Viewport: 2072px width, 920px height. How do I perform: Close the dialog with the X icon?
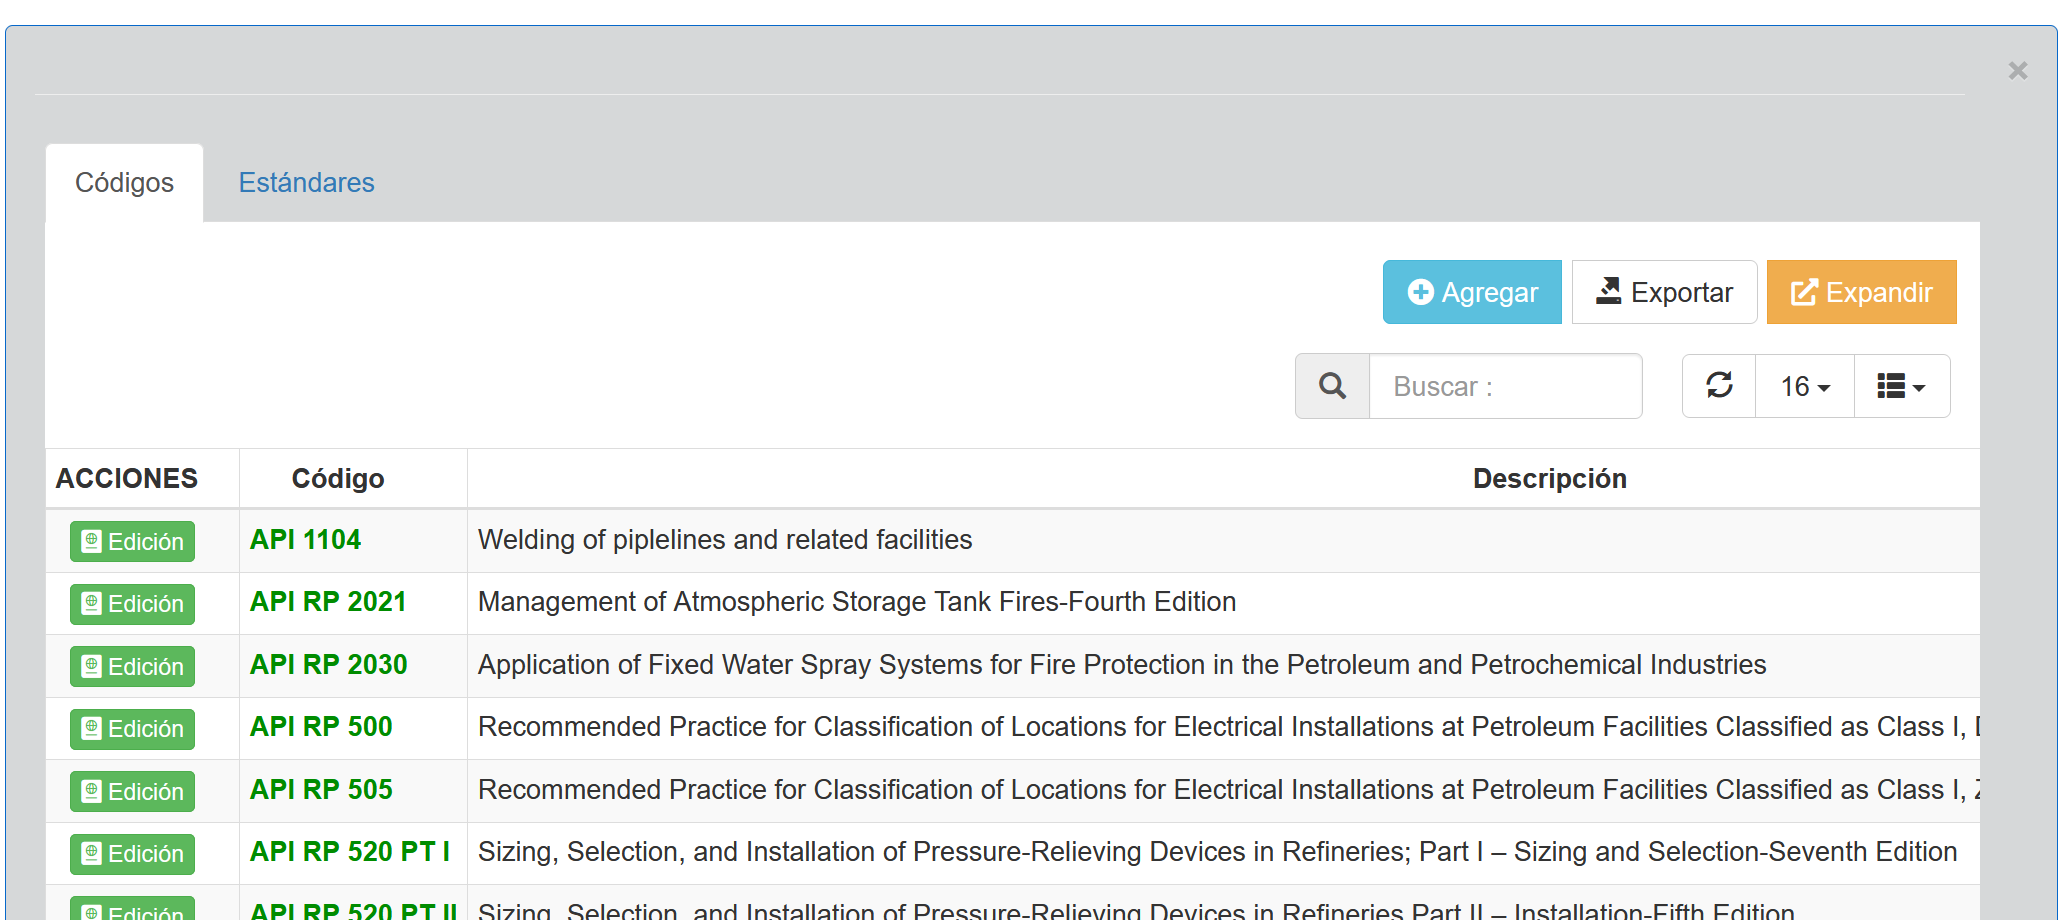tap(2017, 71)
